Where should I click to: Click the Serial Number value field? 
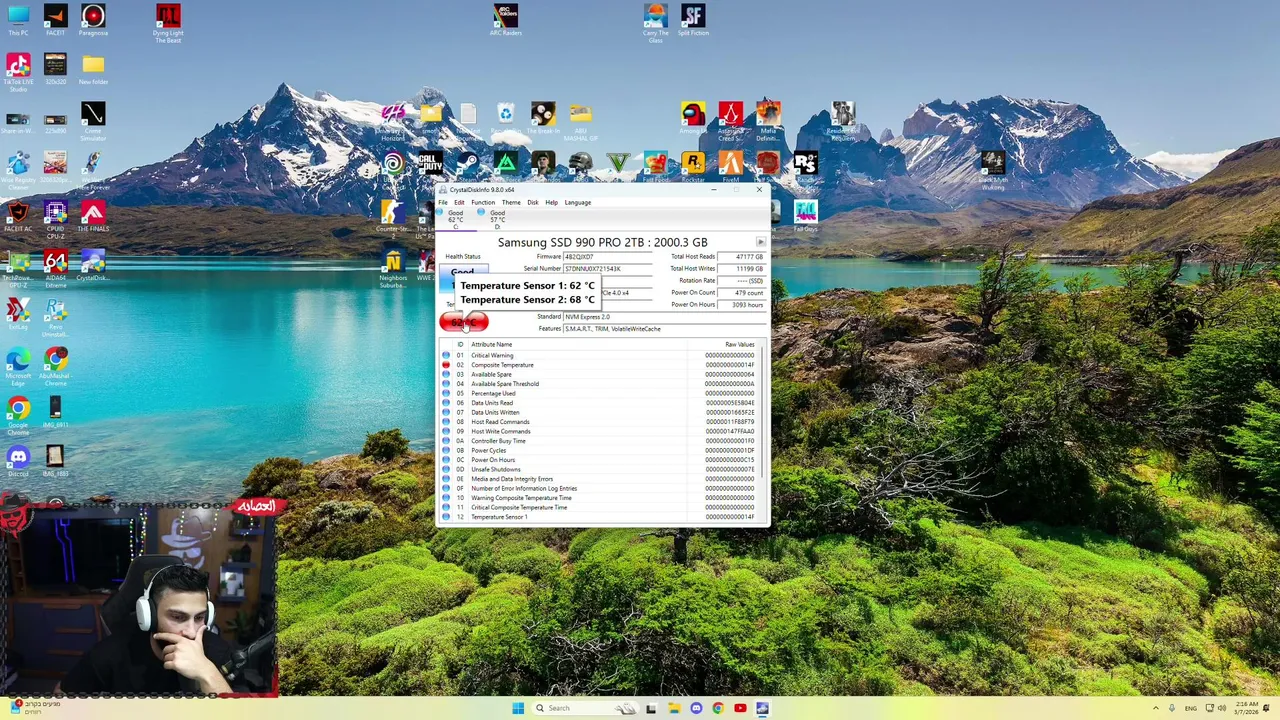pos(609,269)
